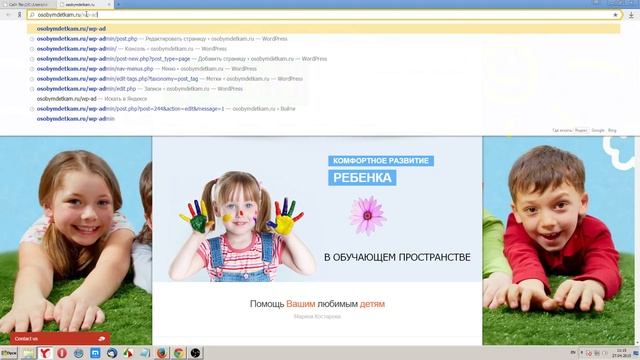Open the light blue document taskbar icon
The height and width of the screenshot is (360, 640).
tap(145, 353)
